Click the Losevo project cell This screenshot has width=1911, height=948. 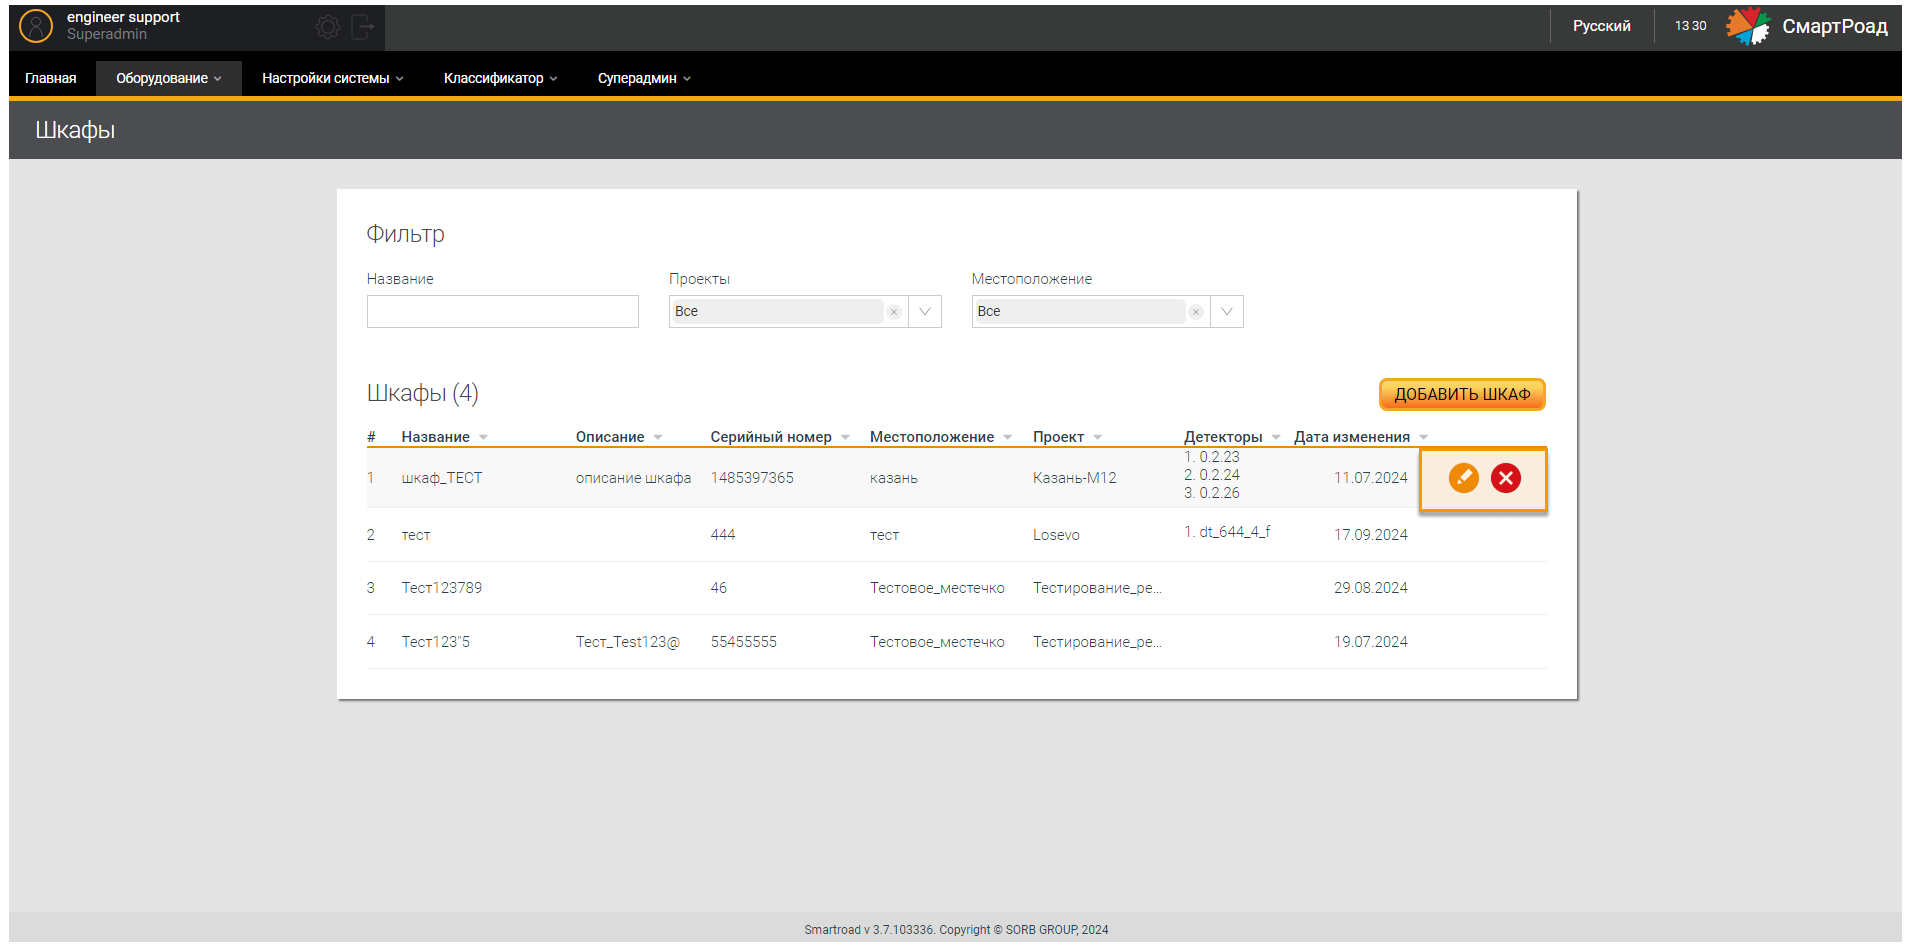(x=1056, y=535)
